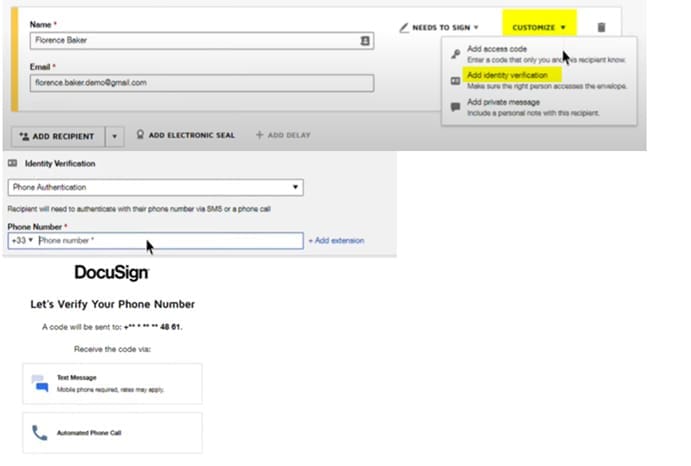Open the +33 country code dropdown
691x466 pixels.
coord(21,240)
